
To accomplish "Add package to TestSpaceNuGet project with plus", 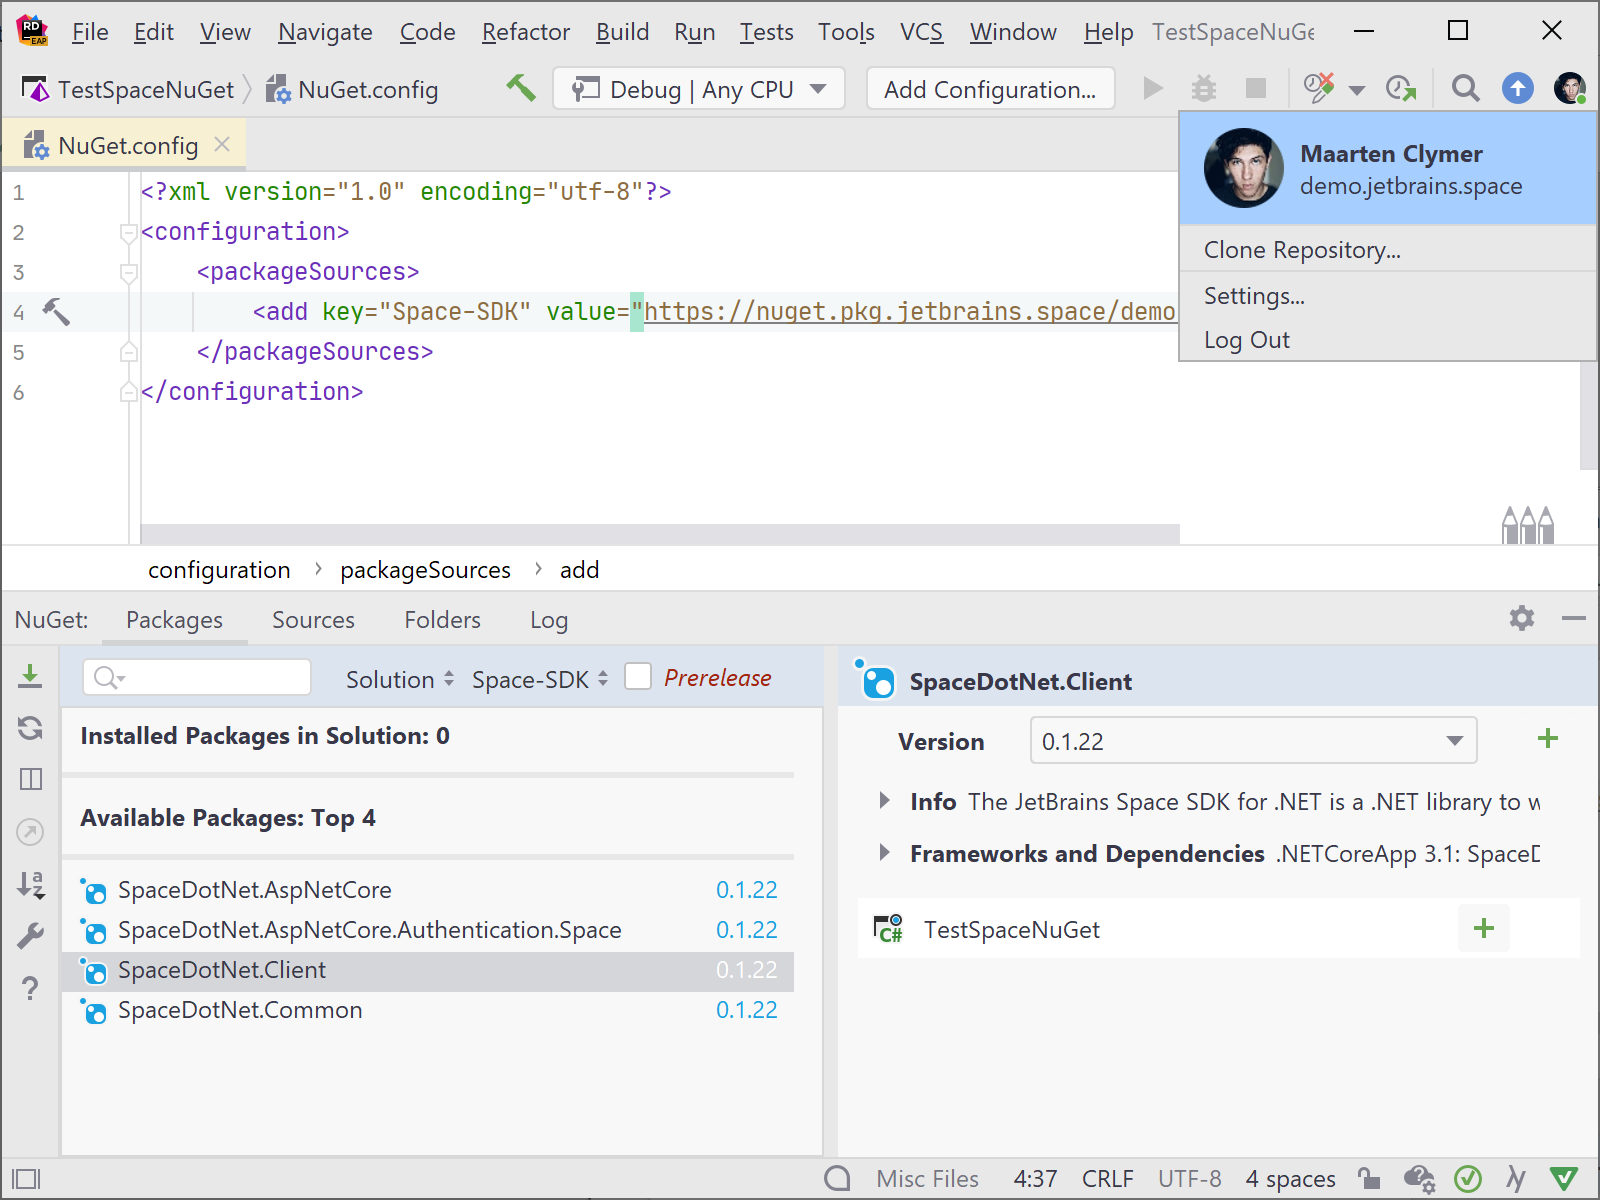I will 1484,928.
